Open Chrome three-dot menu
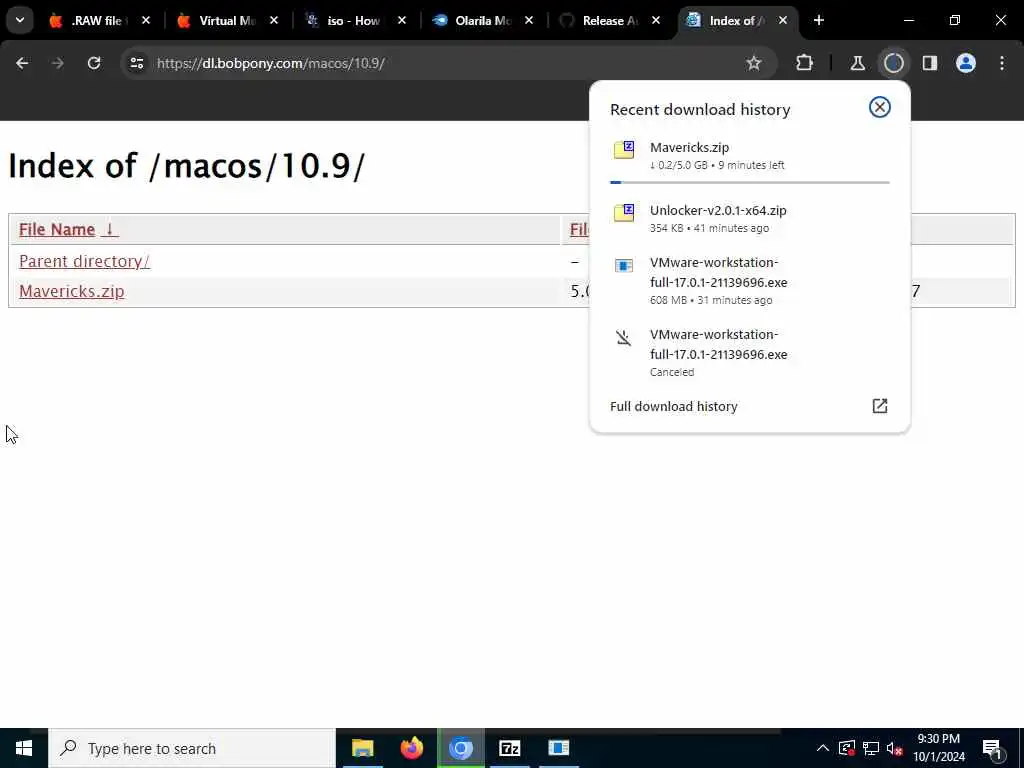 (1002, 63)
